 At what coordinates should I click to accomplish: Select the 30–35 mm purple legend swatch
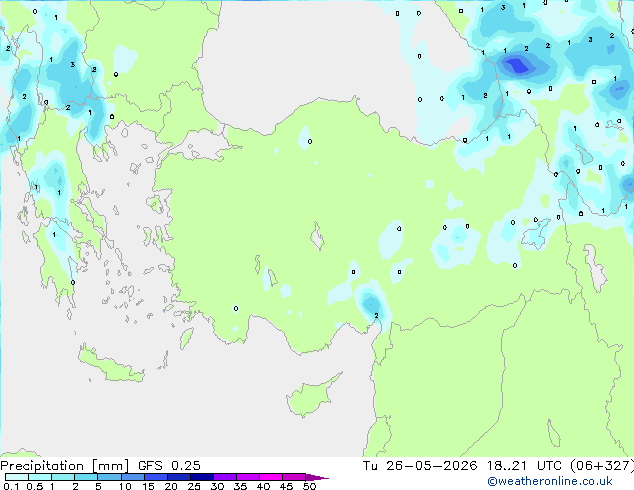coord(224,477)
